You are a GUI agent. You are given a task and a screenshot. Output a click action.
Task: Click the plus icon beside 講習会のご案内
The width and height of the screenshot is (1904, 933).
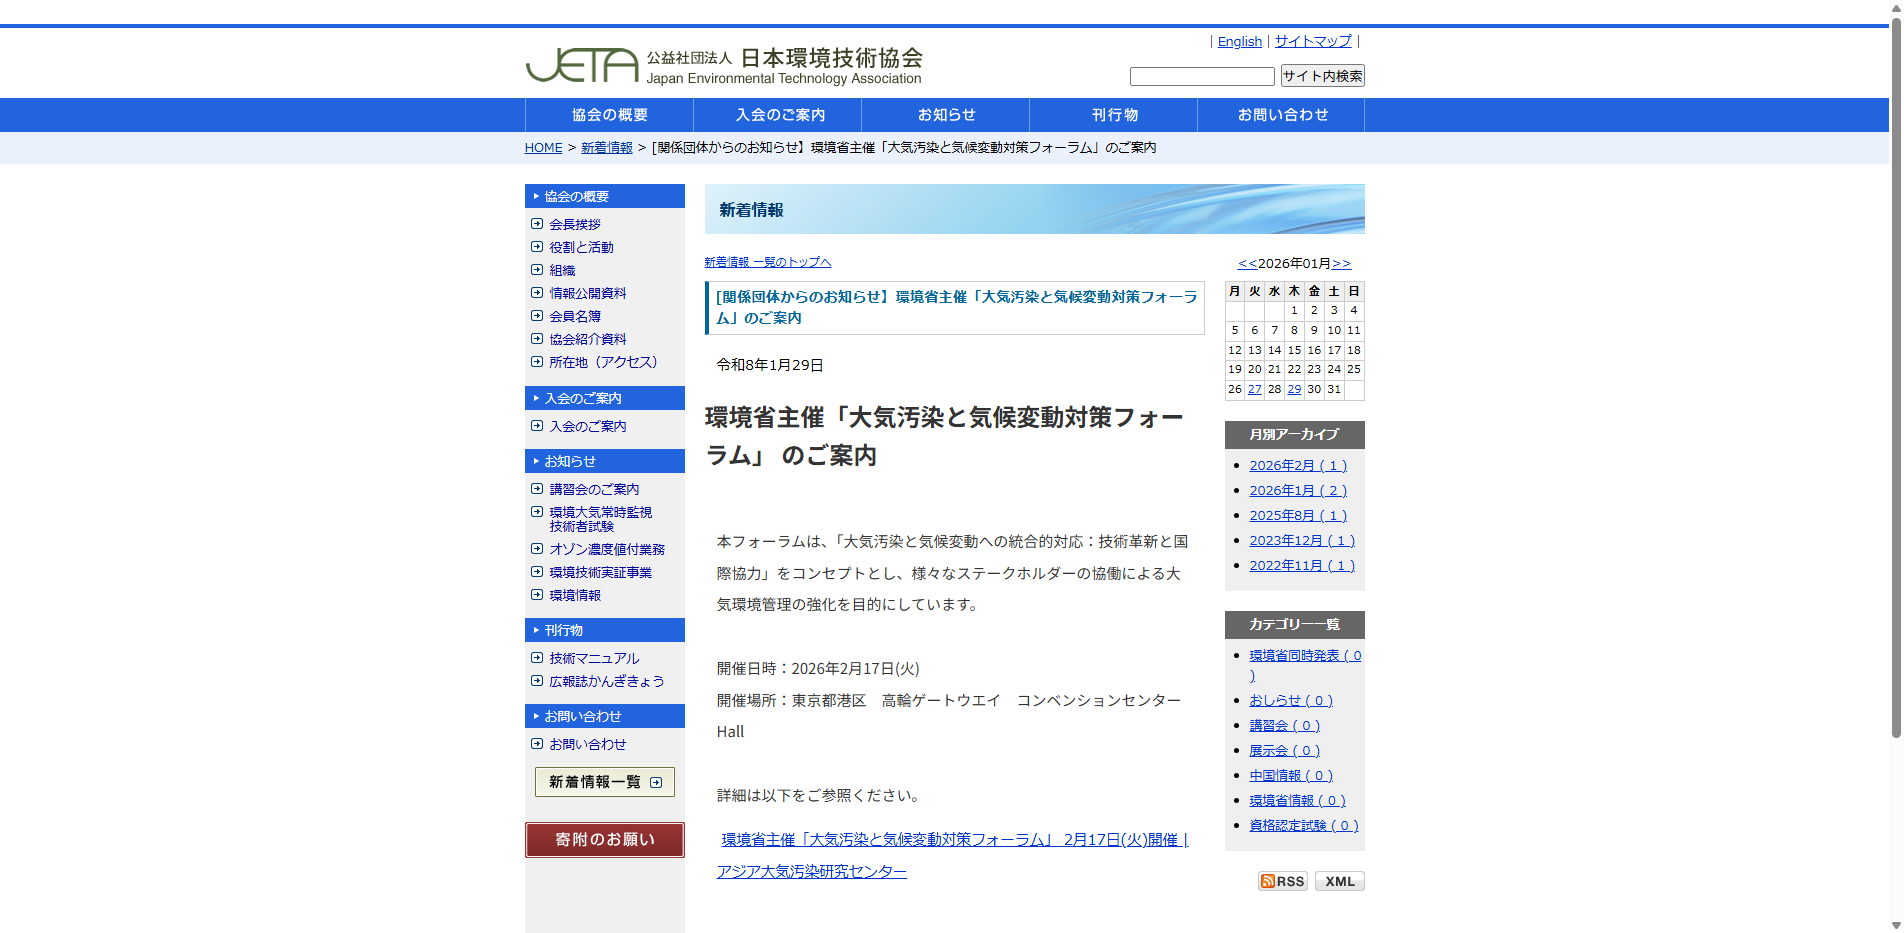pyautogui.click(x=537, y=488)
